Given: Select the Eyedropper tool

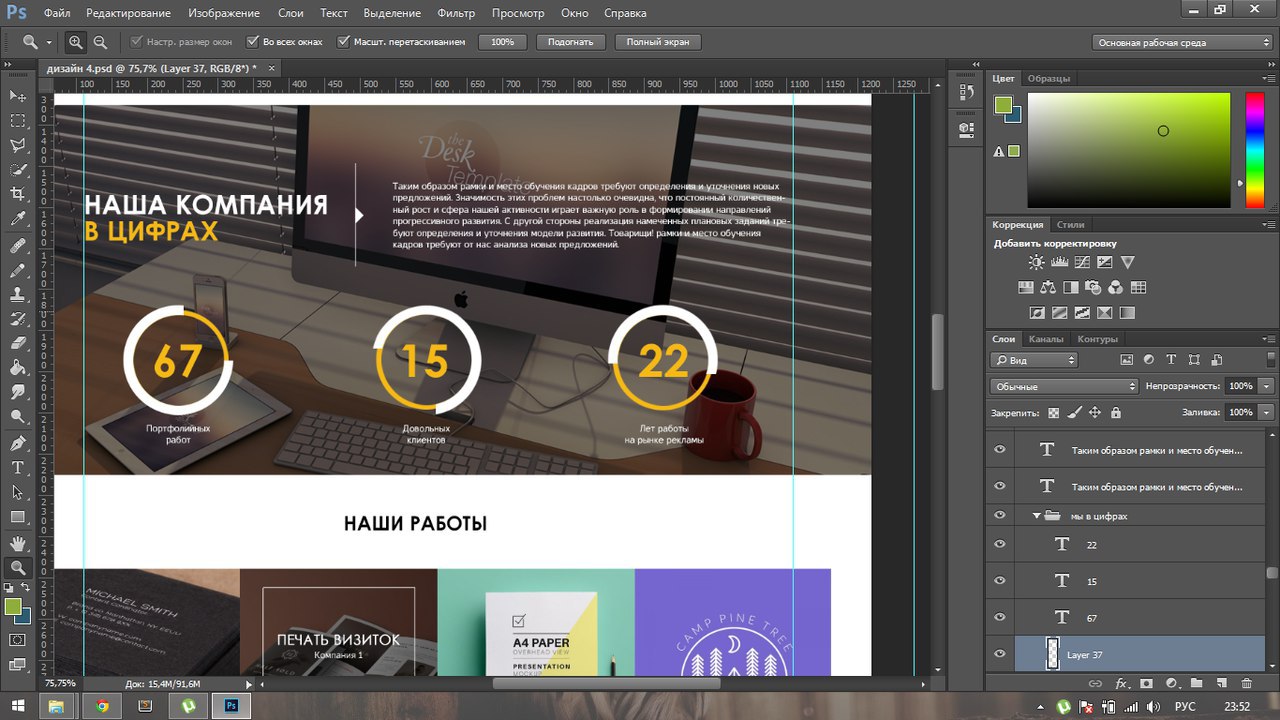Looking at the screenshot, I should (x=17, y=219).
